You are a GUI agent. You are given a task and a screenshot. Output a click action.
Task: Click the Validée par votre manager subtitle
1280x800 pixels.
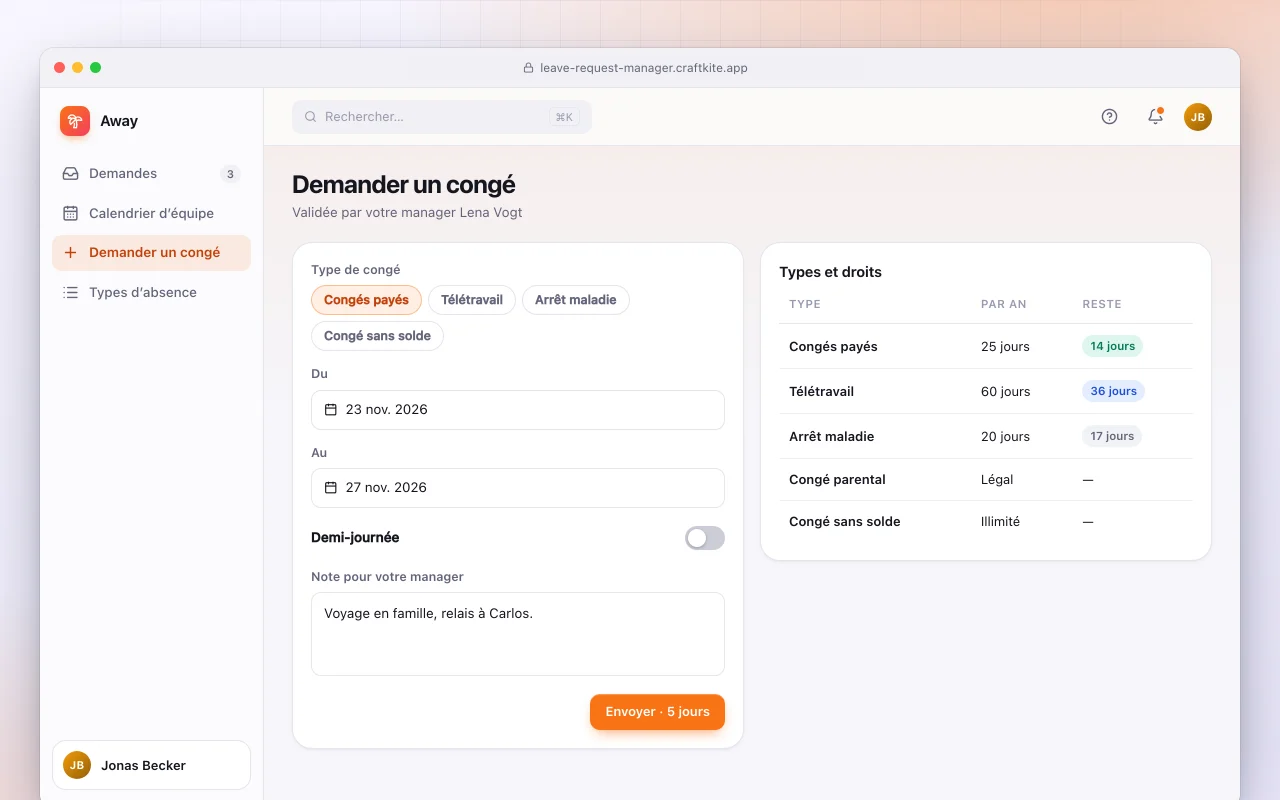click(407, 212)
